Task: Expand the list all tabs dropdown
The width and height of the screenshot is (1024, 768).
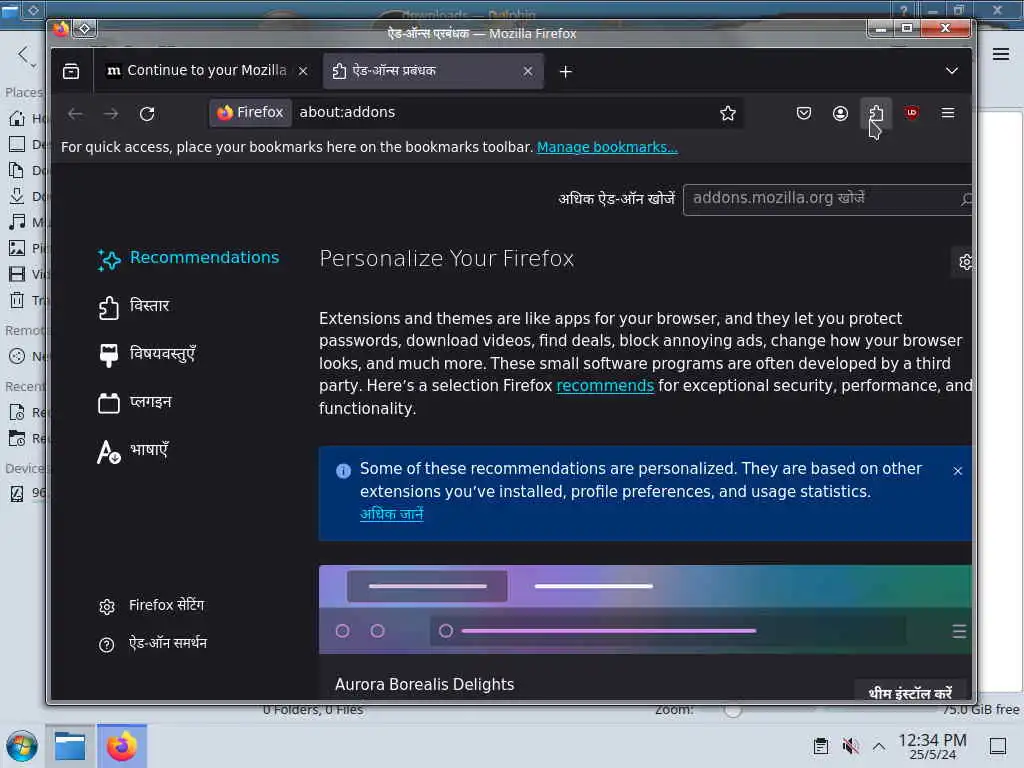Action: pyautogui.click(x=952, y=71)
